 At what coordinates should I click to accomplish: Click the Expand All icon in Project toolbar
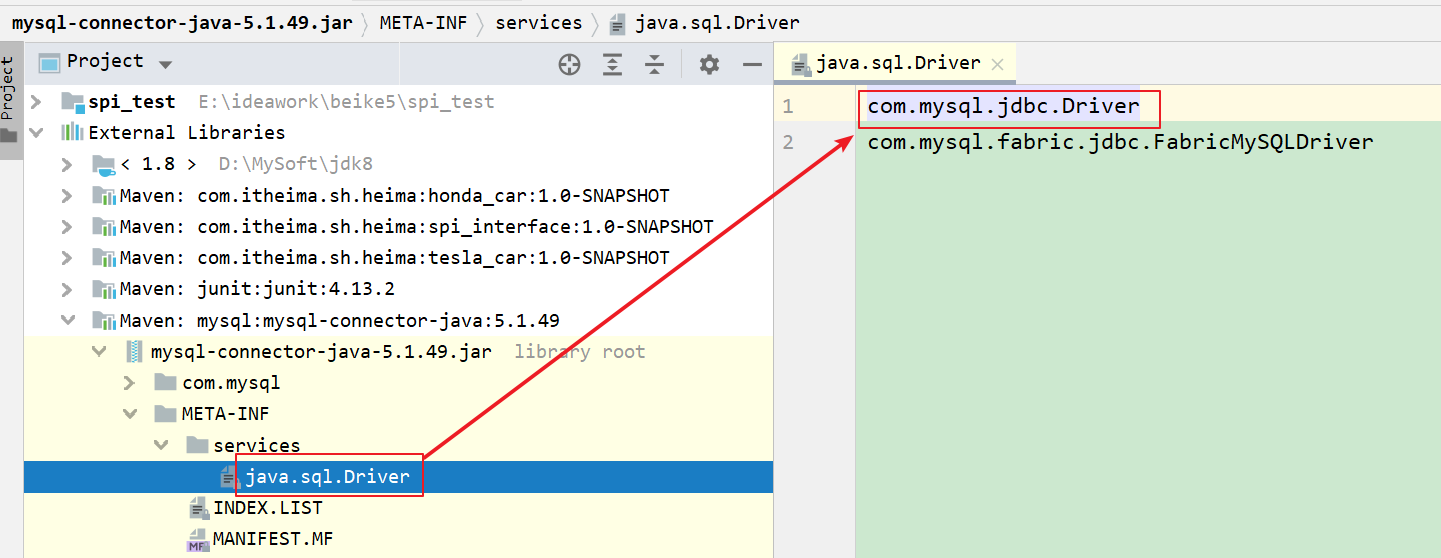[x=612, y=65]
